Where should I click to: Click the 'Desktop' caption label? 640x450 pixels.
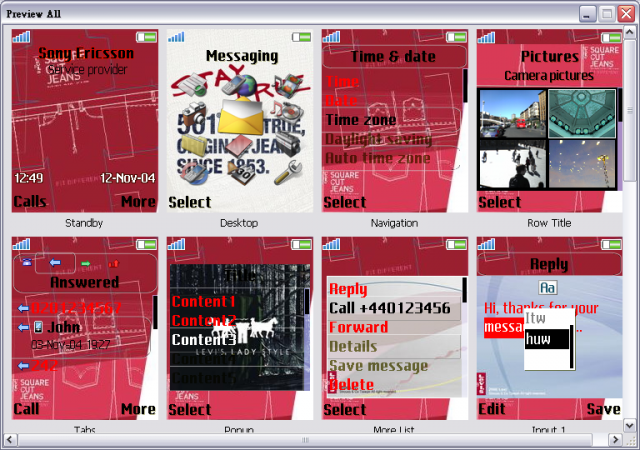click(239, 223)
